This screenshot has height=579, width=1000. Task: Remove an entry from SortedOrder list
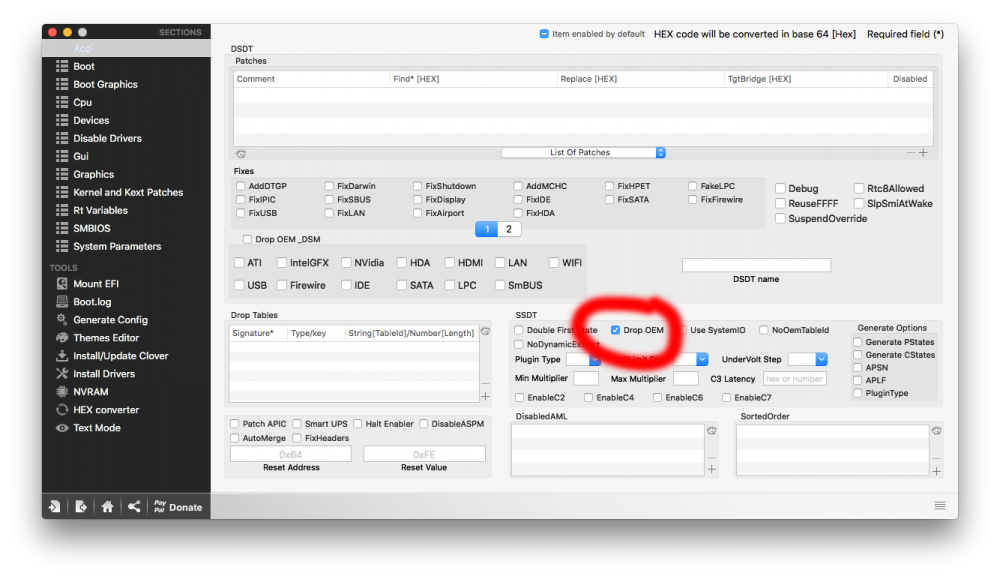tap(936, 458)
